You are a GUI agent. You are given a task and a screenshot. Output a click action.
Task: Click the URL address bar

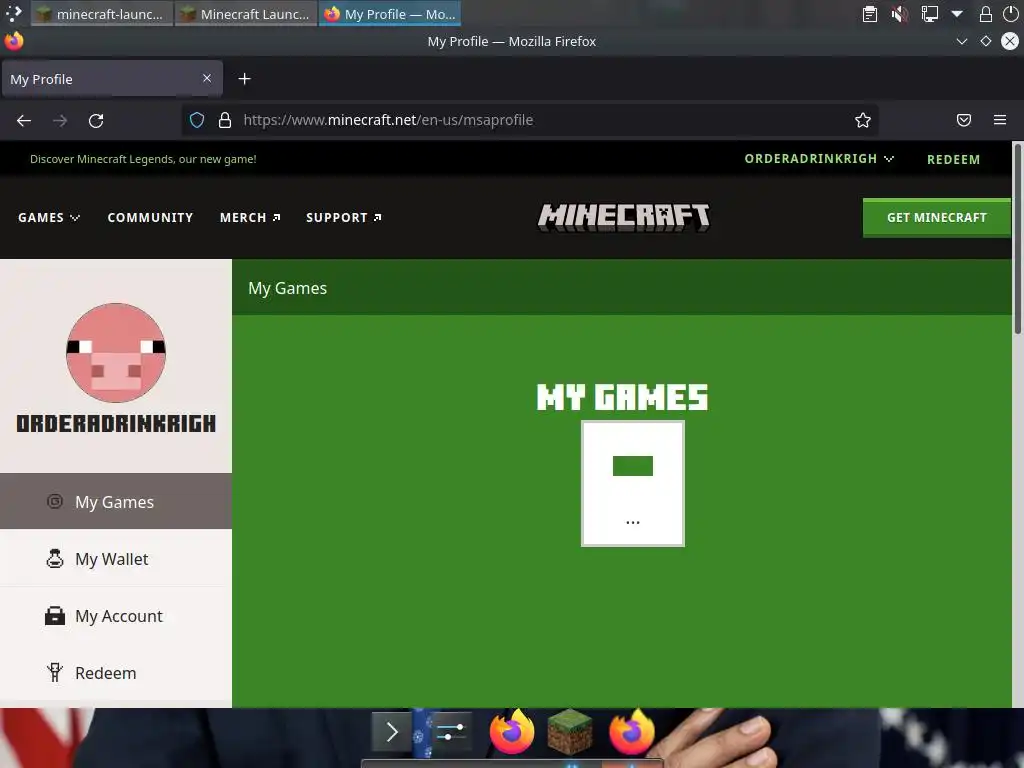tap(529, 120)
